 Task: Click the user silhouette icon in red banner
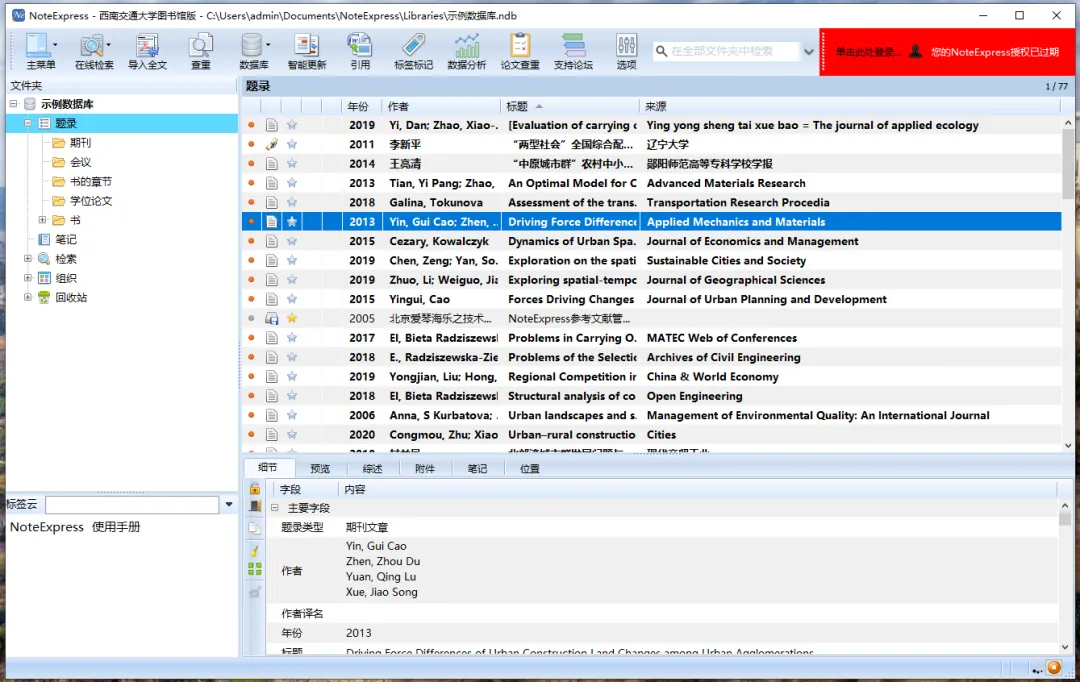(x=915, y=52)
